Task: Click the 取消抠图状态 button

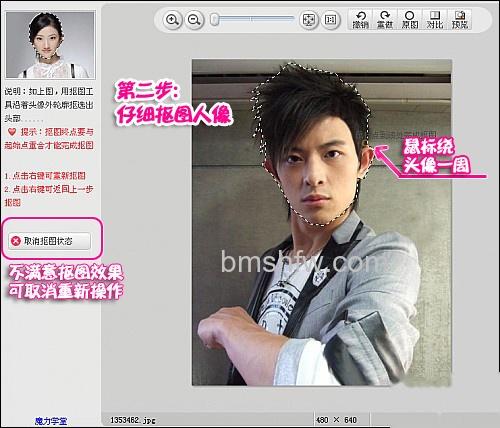Action: tap(49, 241)
